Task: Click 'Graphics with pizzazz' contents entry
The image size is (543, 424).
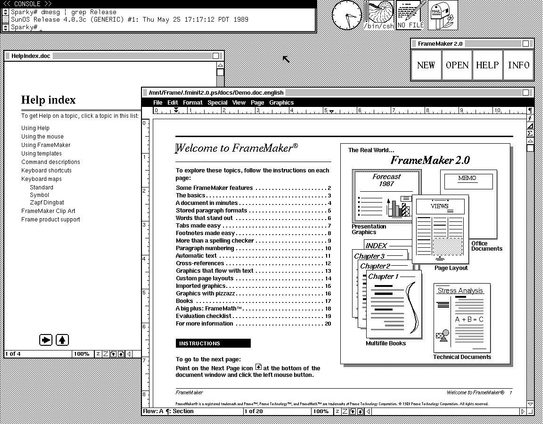Action: 253,293
